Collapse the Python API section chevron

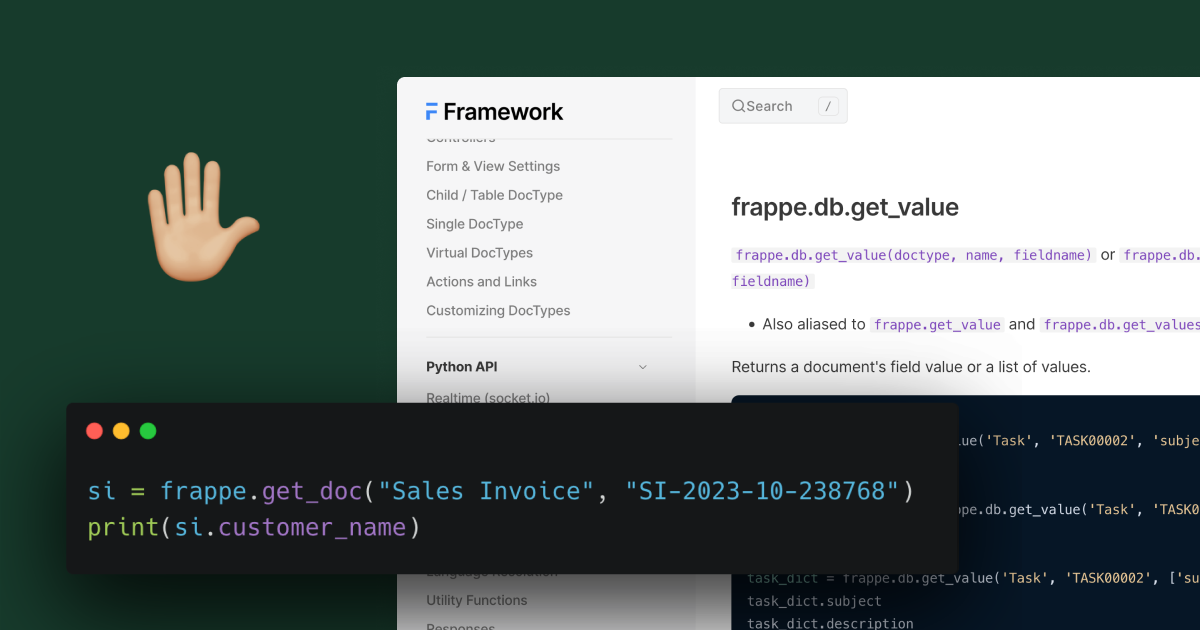point(642,367)
